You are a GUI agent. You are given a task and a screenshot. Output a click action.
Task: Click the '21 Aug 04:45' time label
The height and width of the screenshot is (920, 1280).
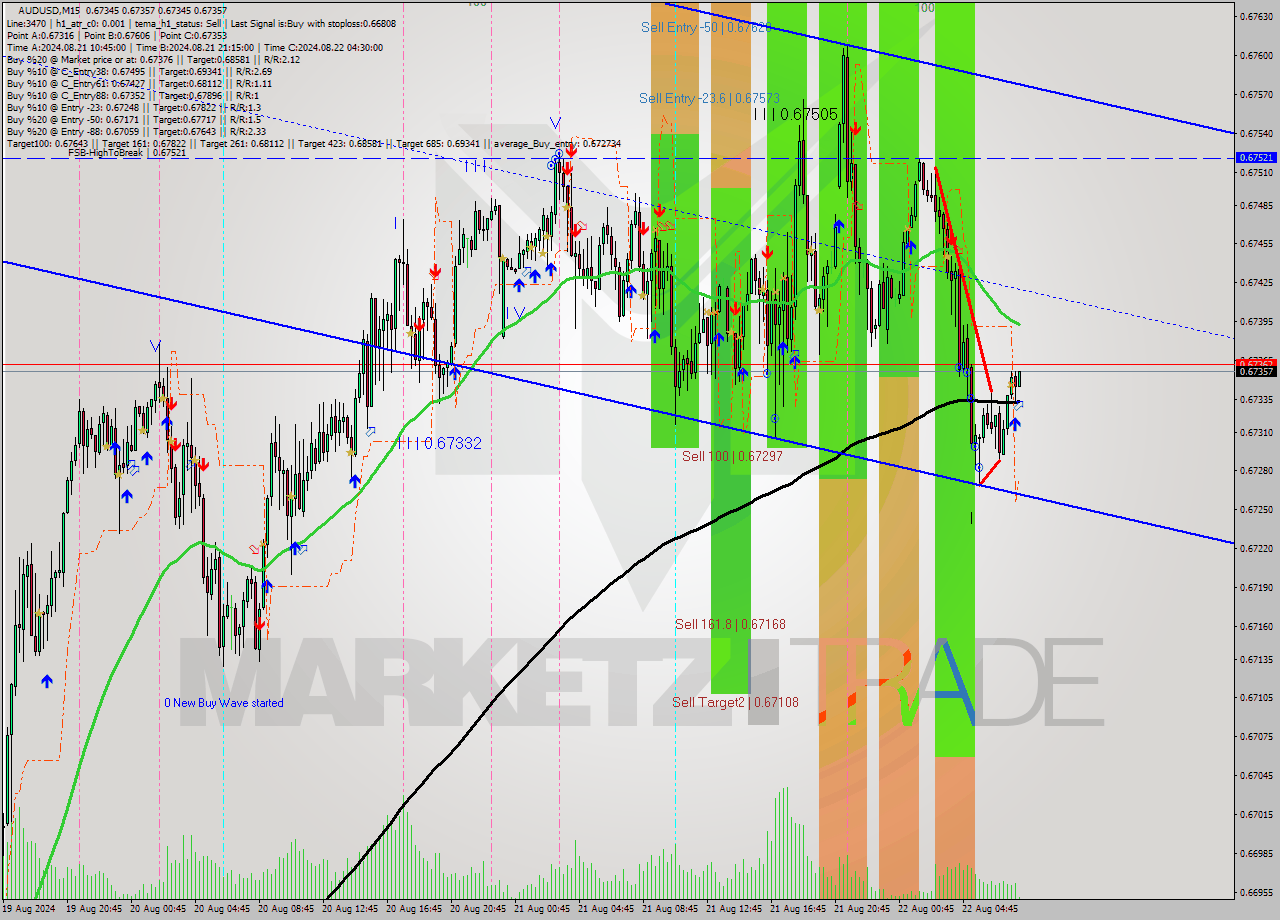[x=607, y=910]
